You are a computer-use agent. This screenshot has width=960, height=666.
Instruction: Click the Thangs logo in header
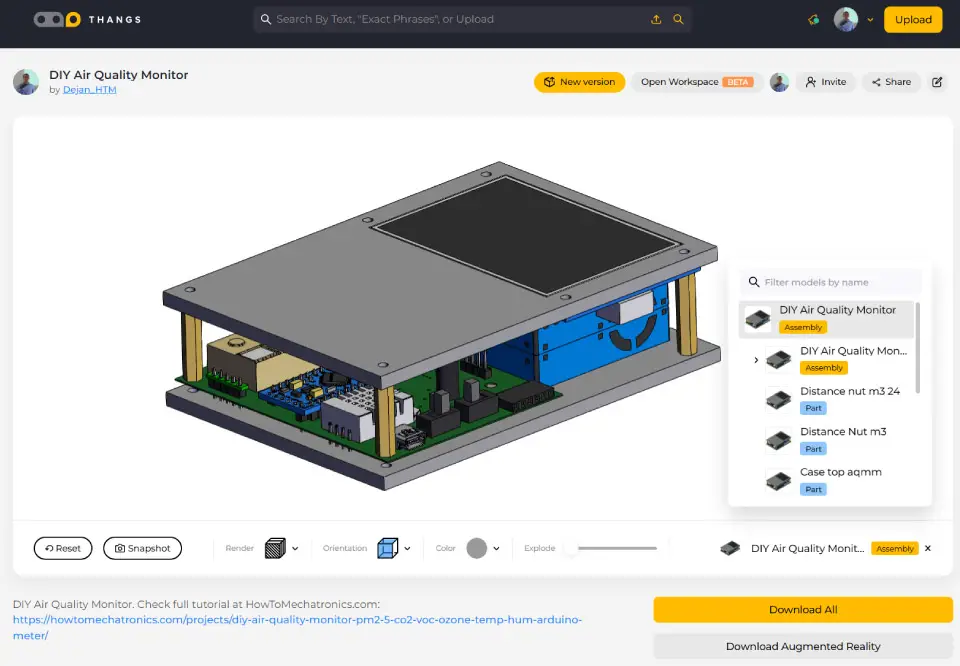point(87,19)
